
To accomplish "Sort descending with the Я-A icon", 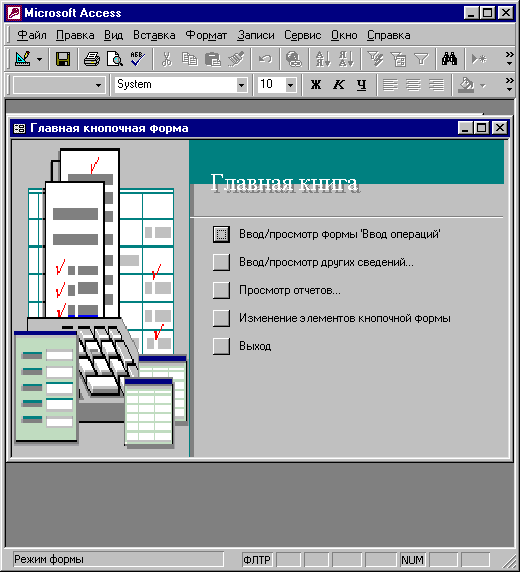I will tap(346, 59).
